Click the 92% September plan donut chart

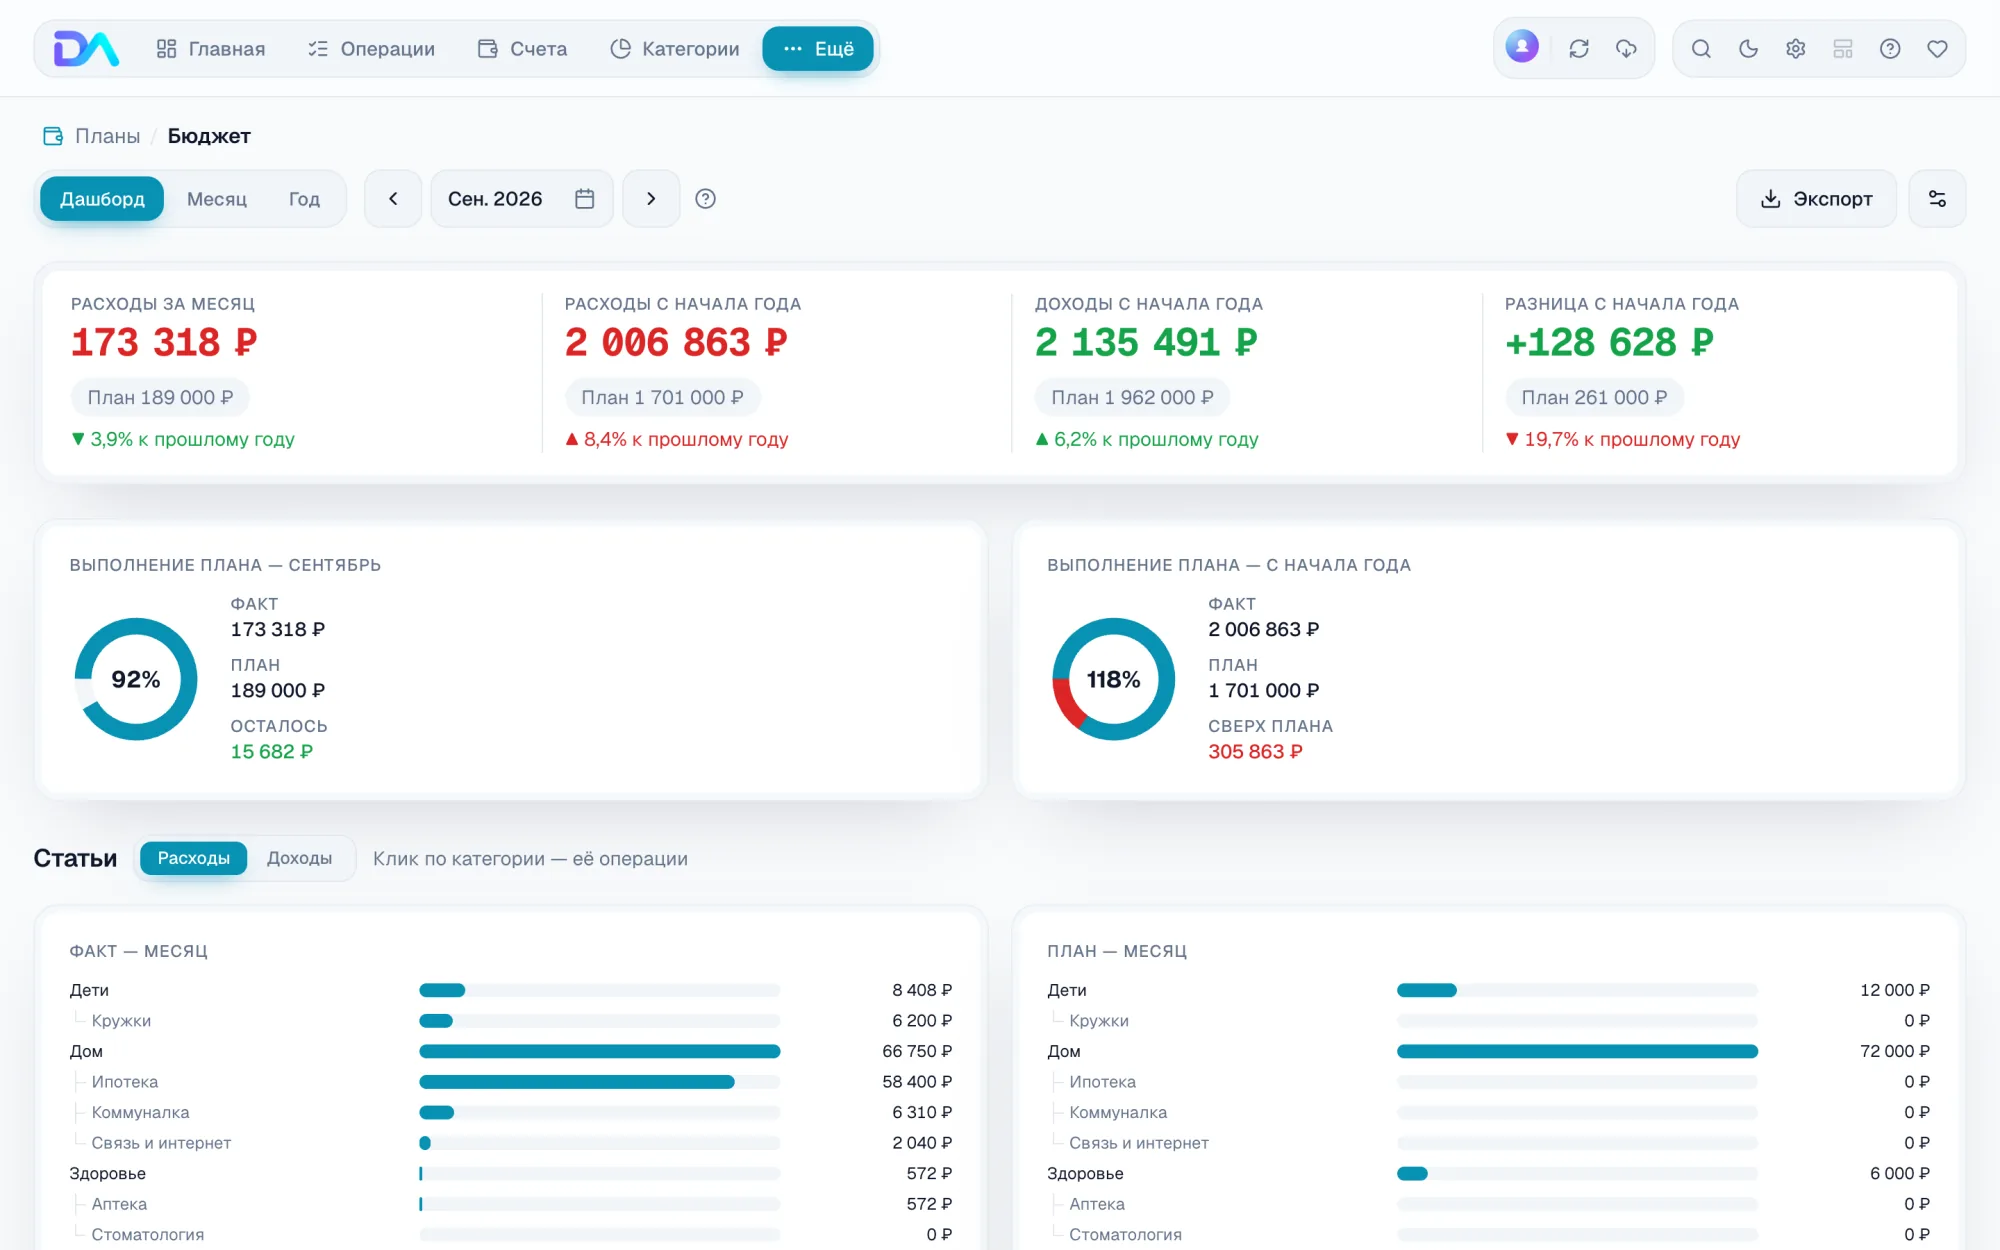(136, 679)
